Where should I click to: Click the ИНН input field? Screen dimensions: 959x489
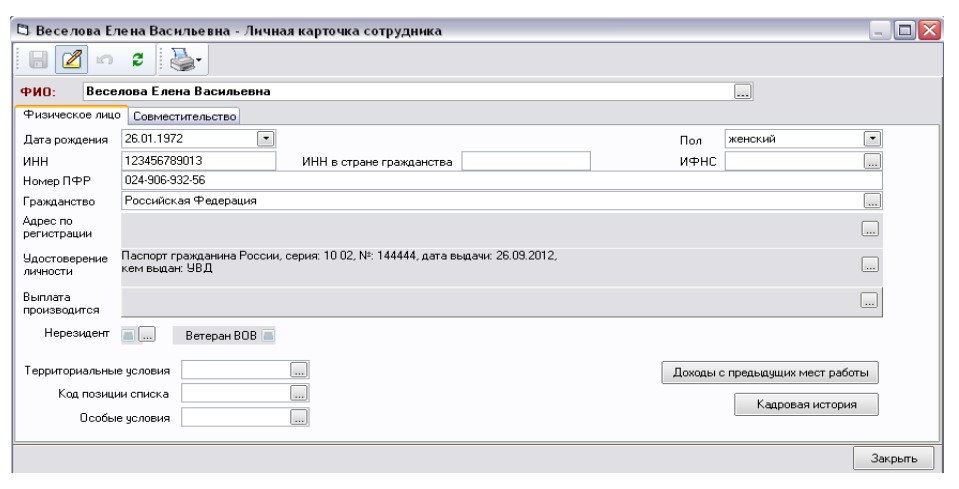point(199,161)
